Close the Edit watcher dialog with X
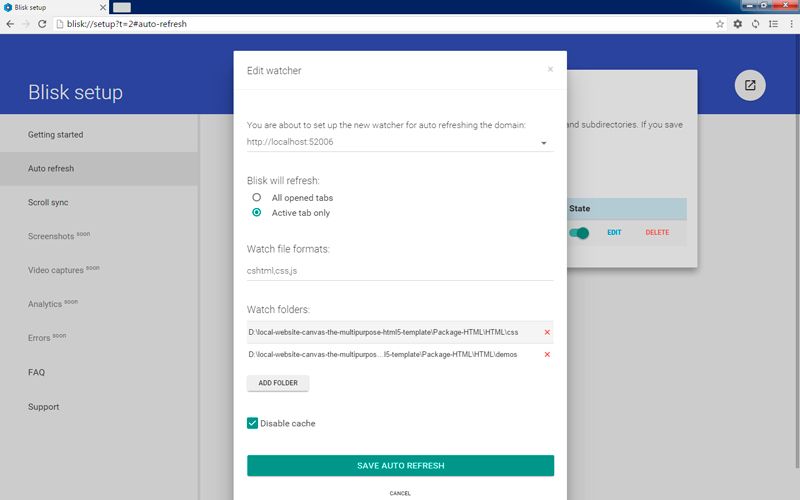 pos(550,69)
